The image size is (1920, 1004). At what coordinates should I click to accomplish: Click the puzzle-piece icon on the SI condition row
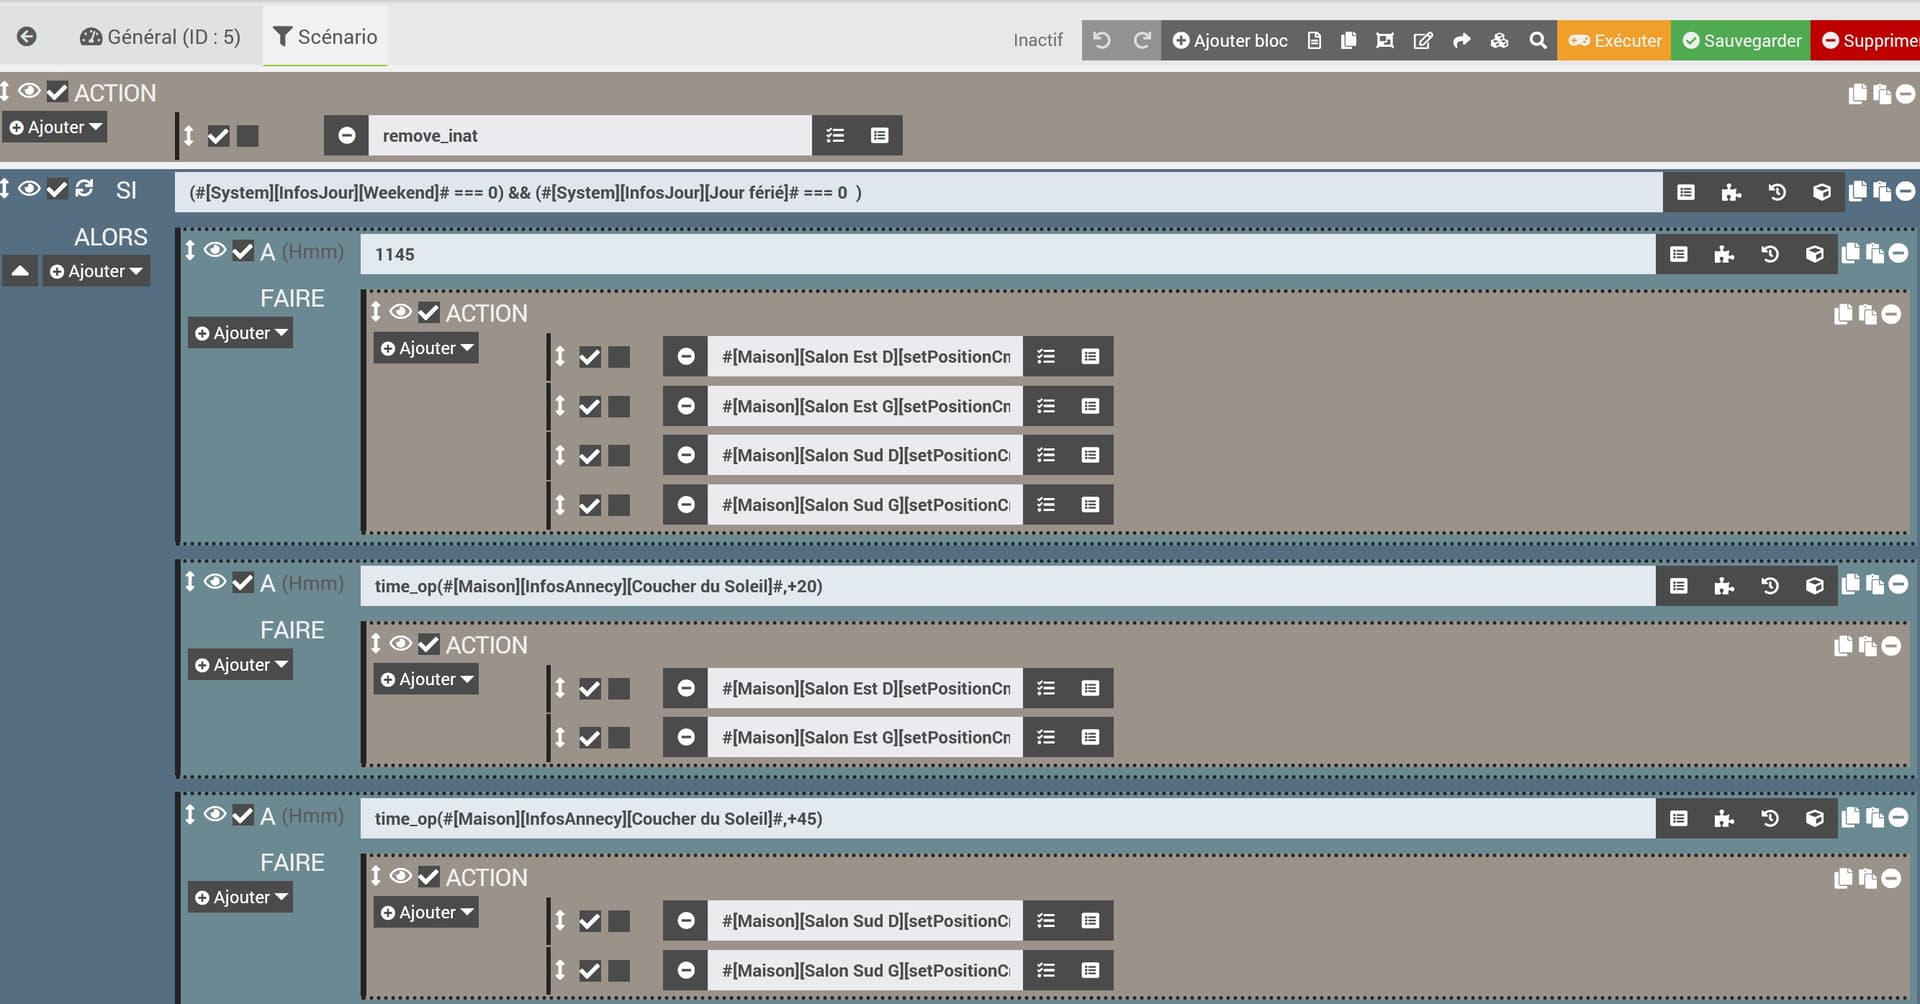[1731, 192]
